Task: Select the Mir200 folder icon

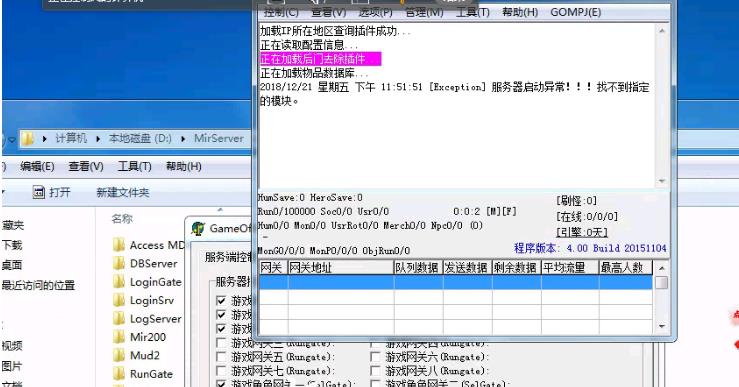Action: point(119,337)
